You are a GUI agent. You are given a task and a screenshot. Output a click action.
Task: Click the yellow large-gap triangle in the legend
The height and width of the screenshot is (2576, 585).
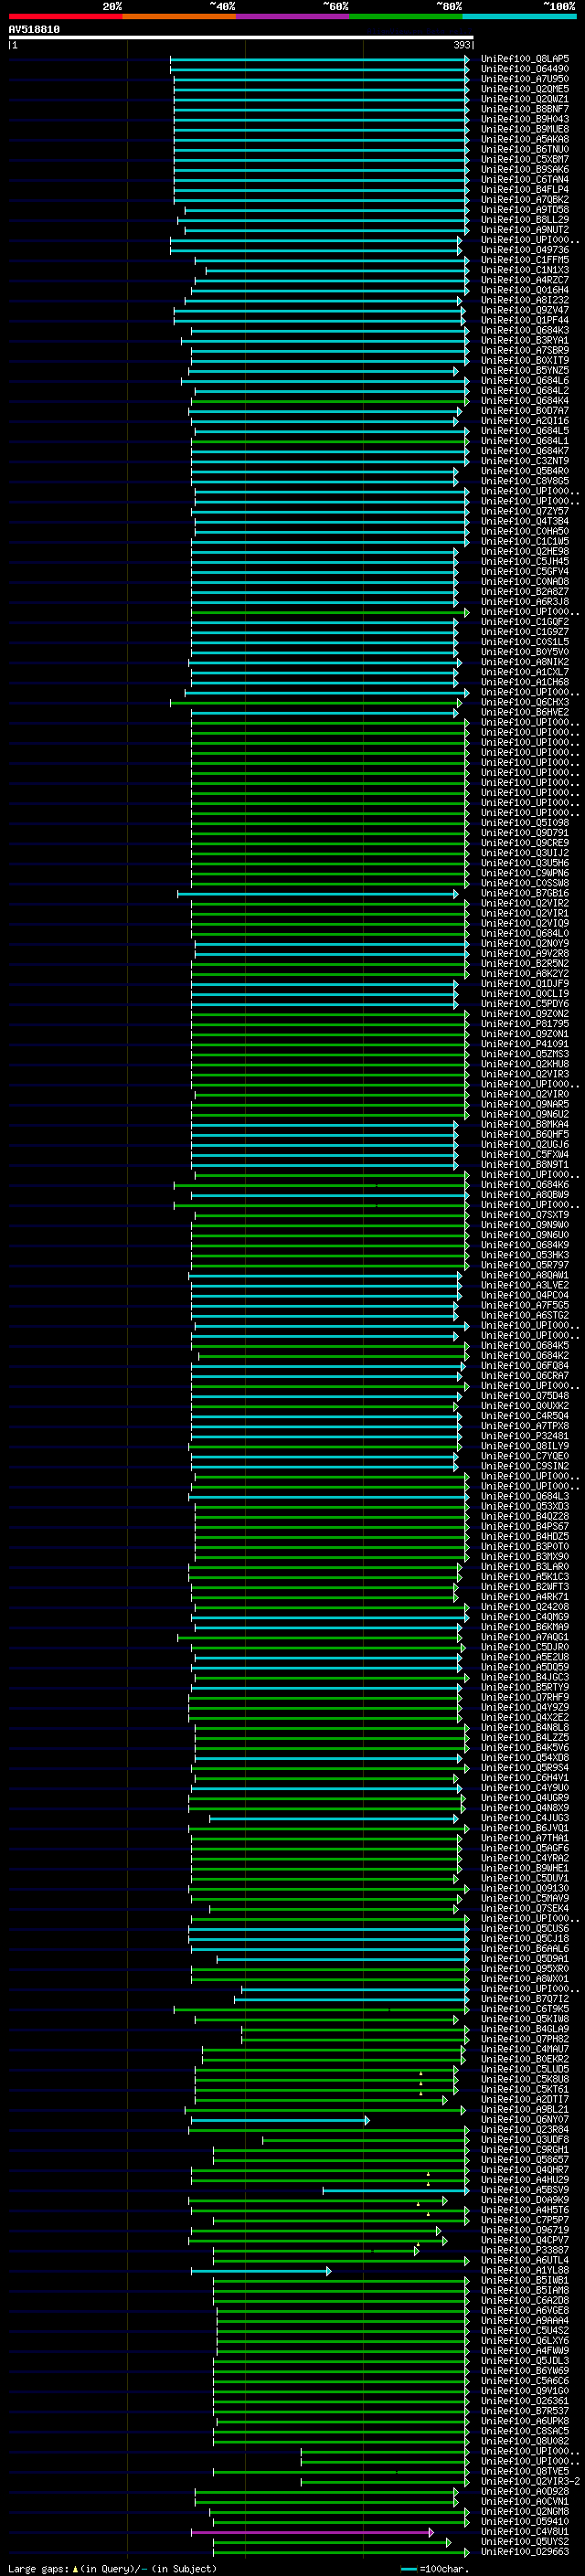(75, 2569)
